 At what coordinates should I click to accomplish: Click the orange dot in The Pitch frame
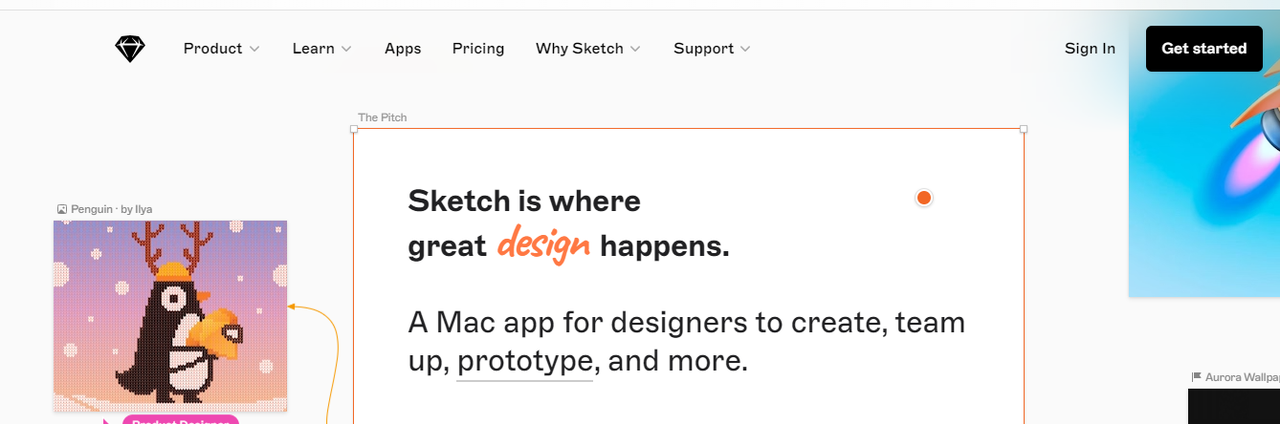pyautogui.click(x=924, y=198)
